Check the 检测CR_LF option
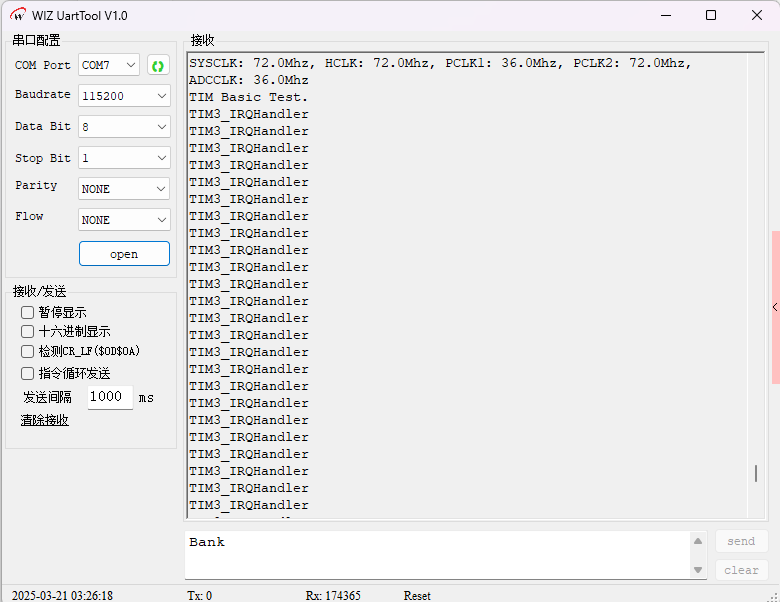780x602 pixels. (28, 351)
